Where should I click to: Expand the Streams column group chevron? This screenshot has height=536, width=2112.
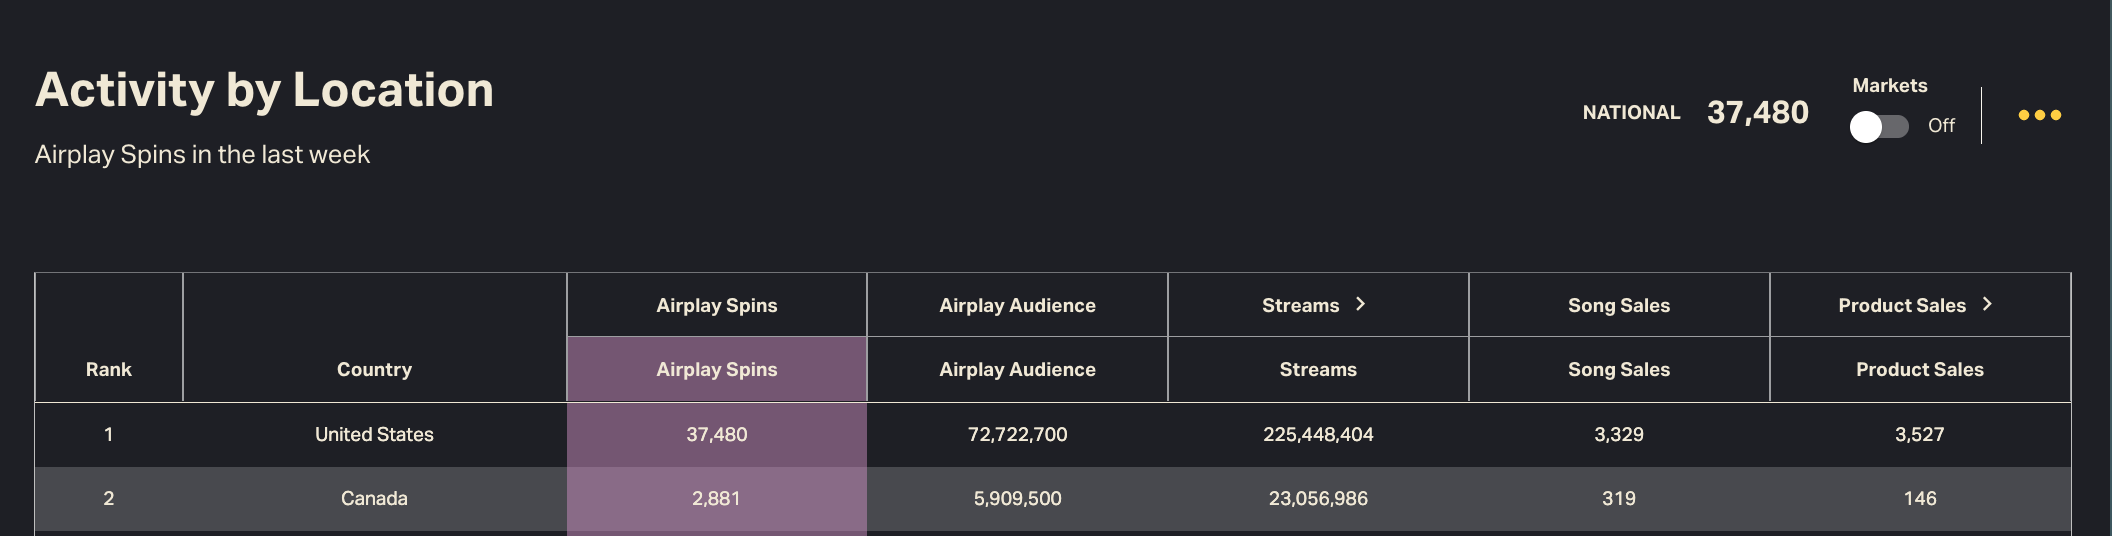(x=1360, y=304)
